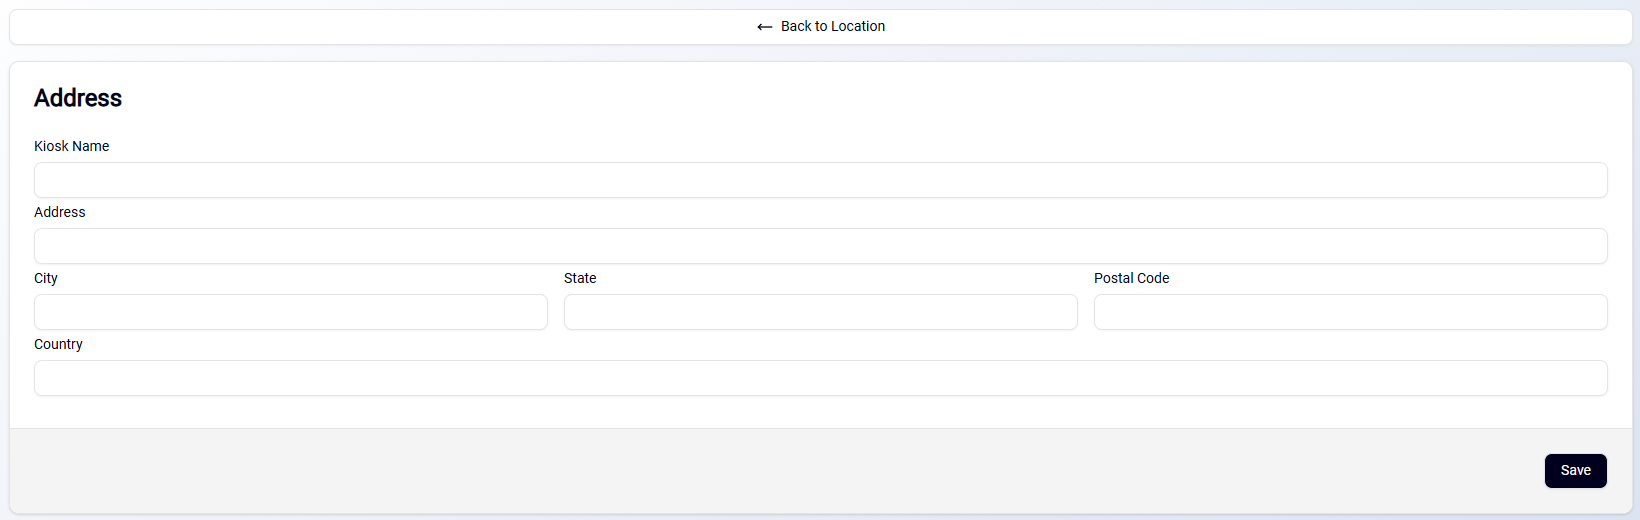1640x520 pixels.
Task: Click the left arrow icon beside Back to Location
Action: 765,27
